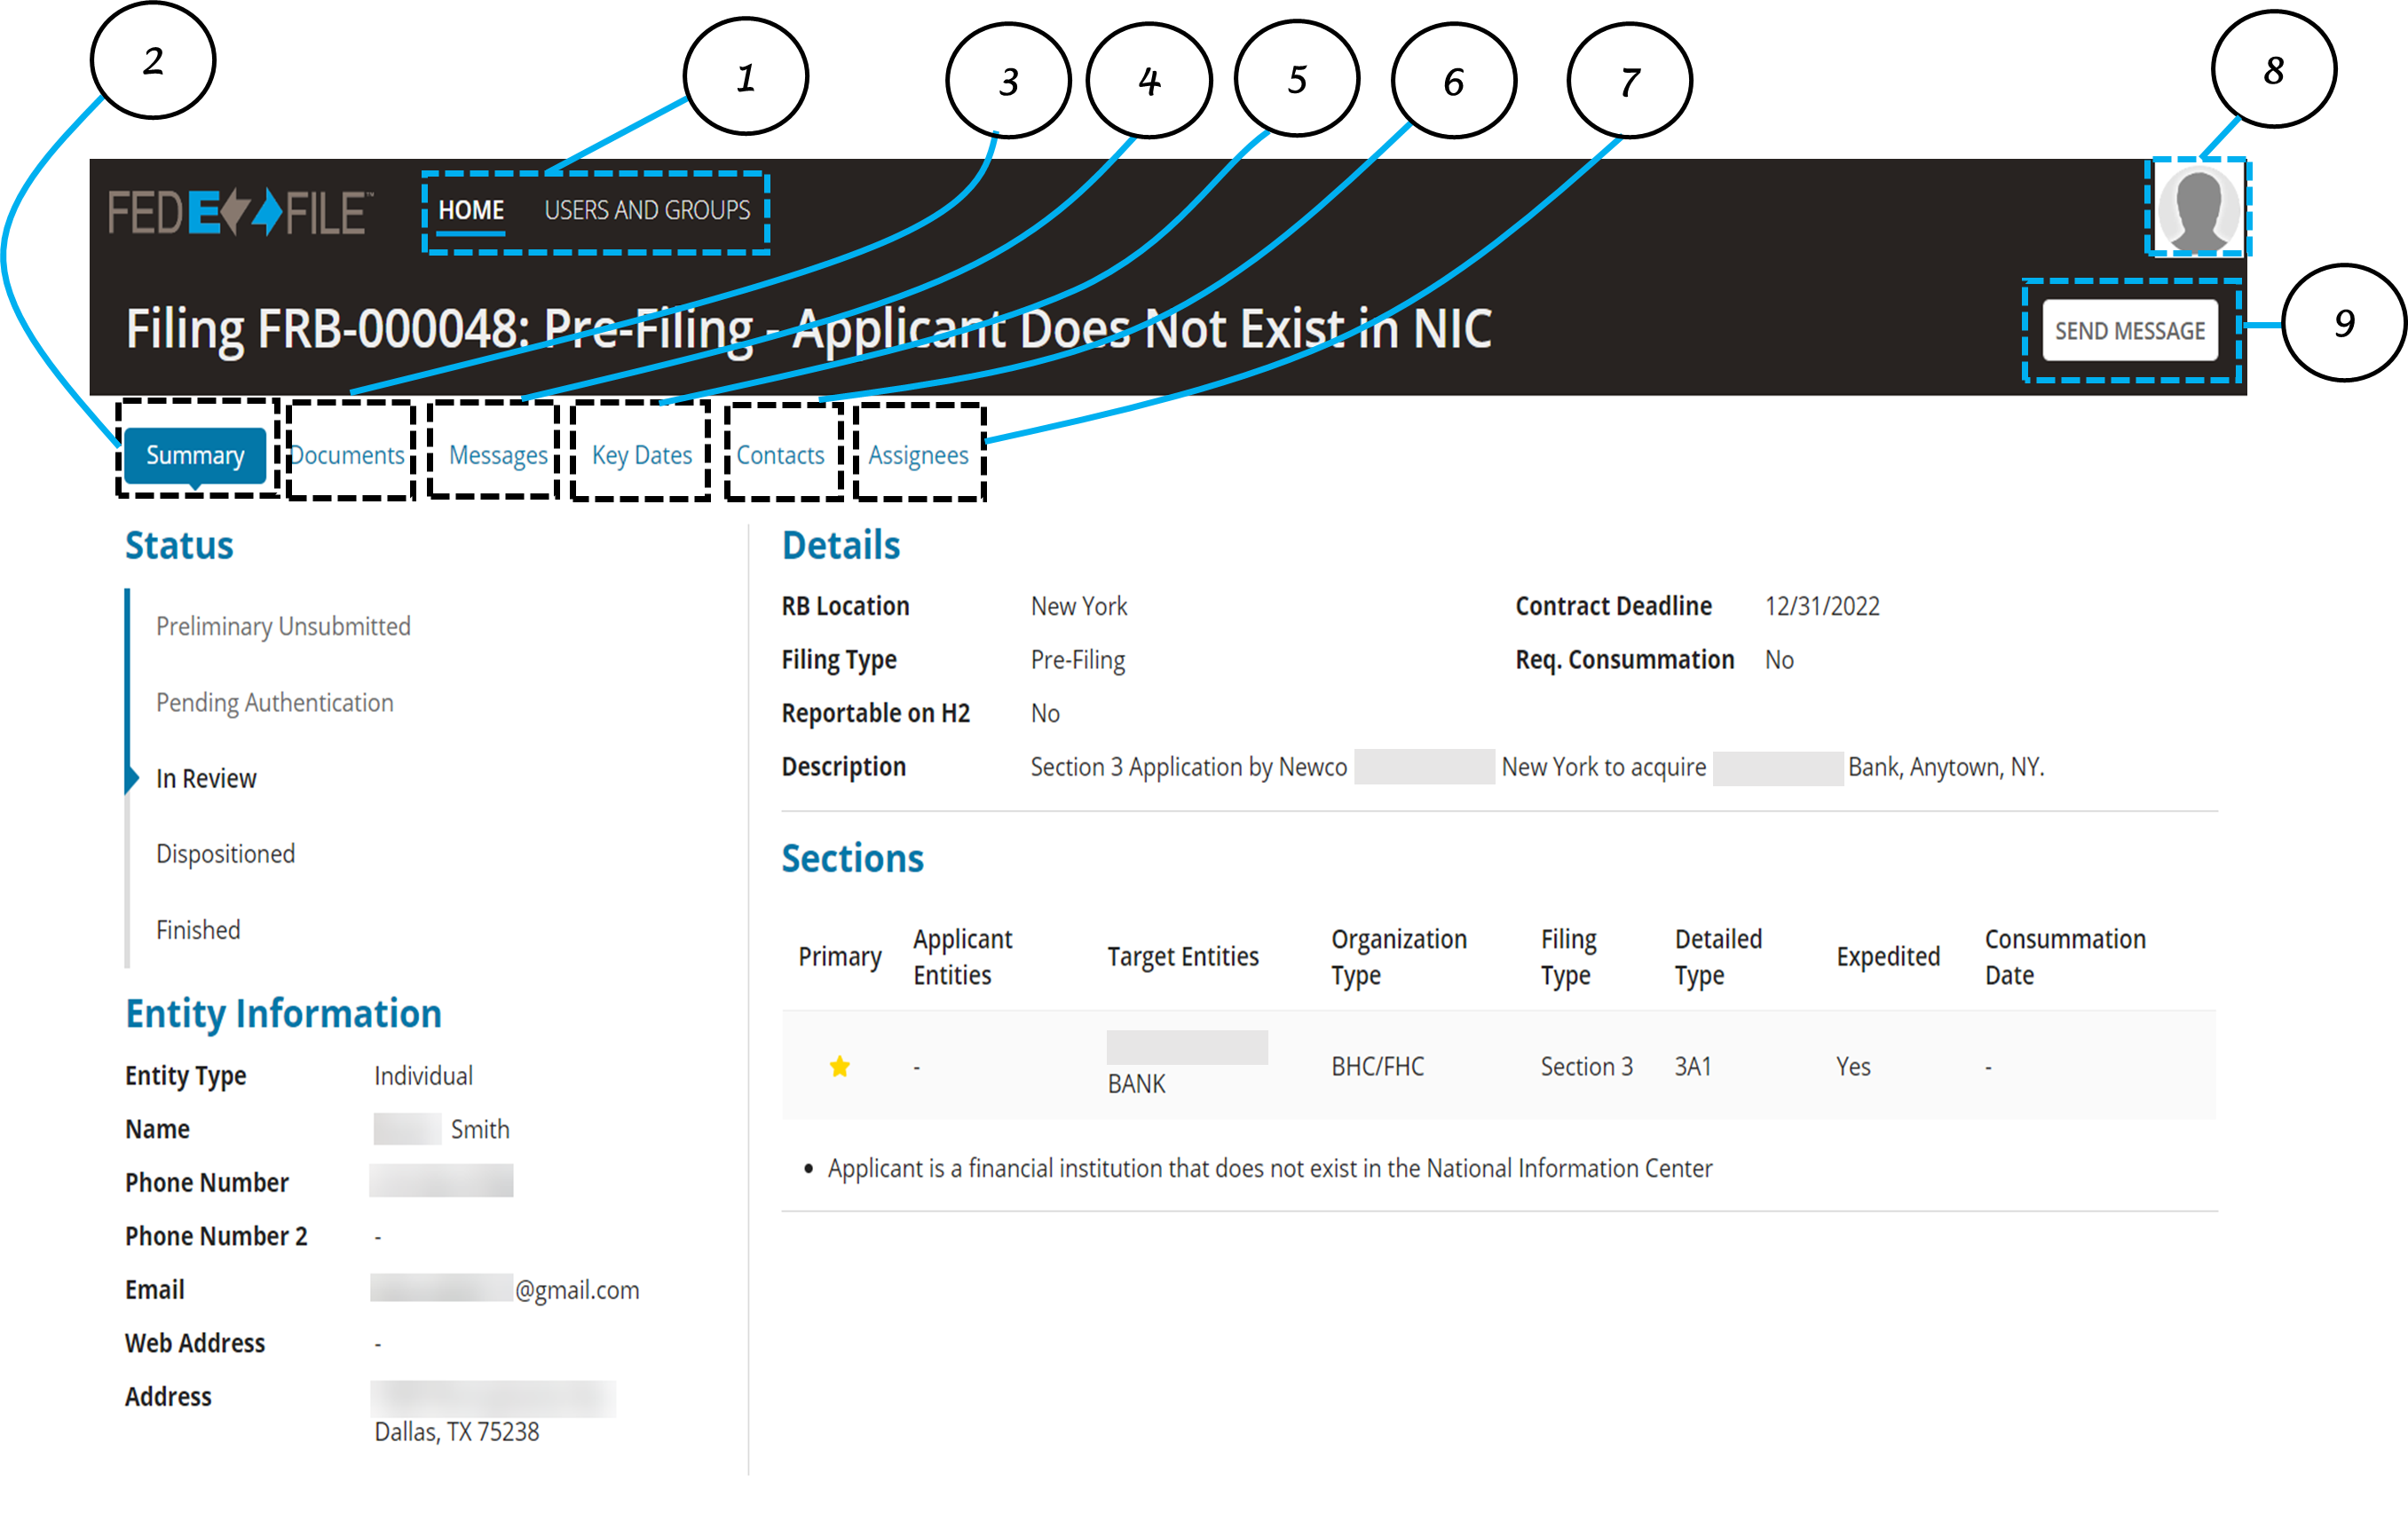Click the Phone Number label
Viewport: 2408px width, 1521px height.
coord(207,1183)
